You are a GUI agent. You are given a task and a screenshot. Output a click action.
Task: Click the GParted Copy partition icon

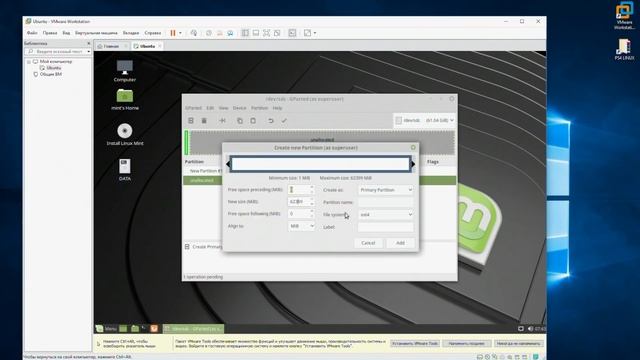click(x=240, y=120)
